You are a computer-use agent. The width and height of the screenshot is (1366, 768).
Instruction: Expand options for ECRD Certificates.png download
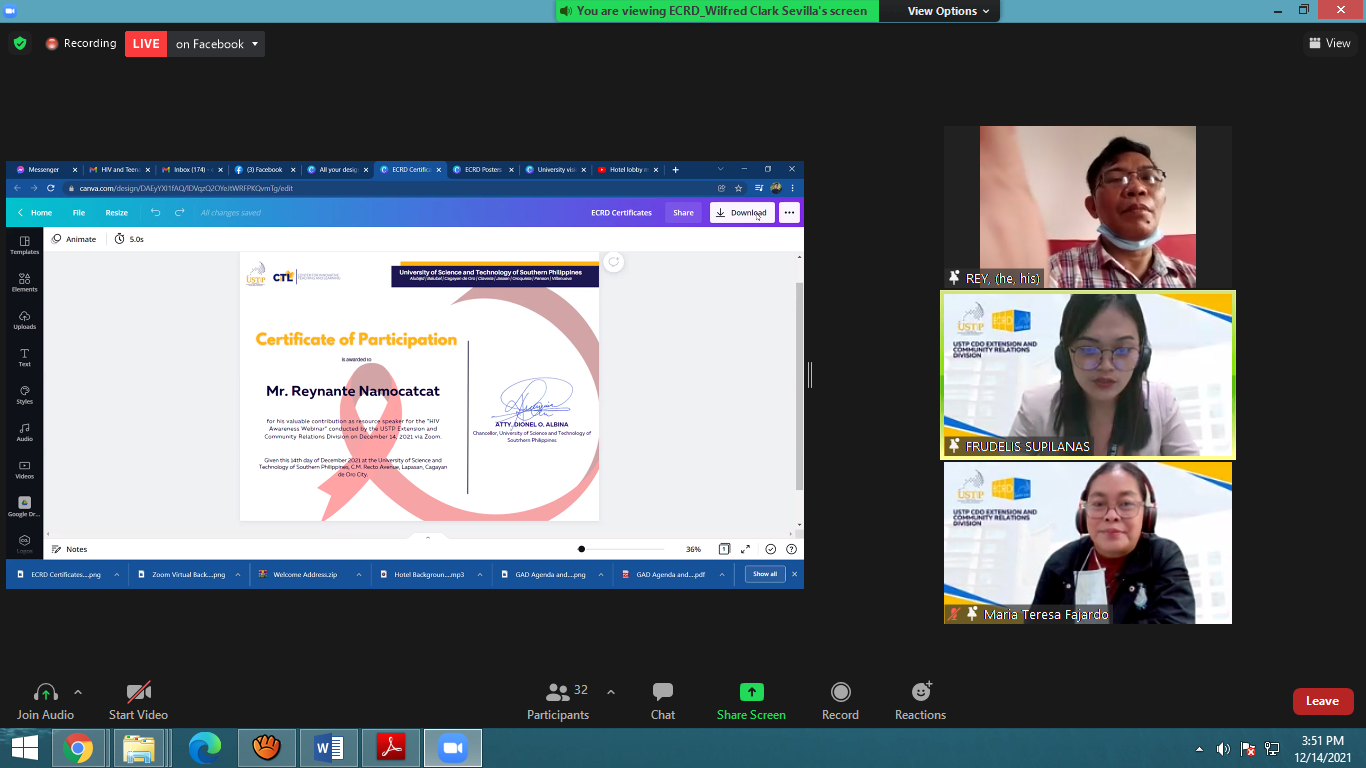(x=117, y=574)
